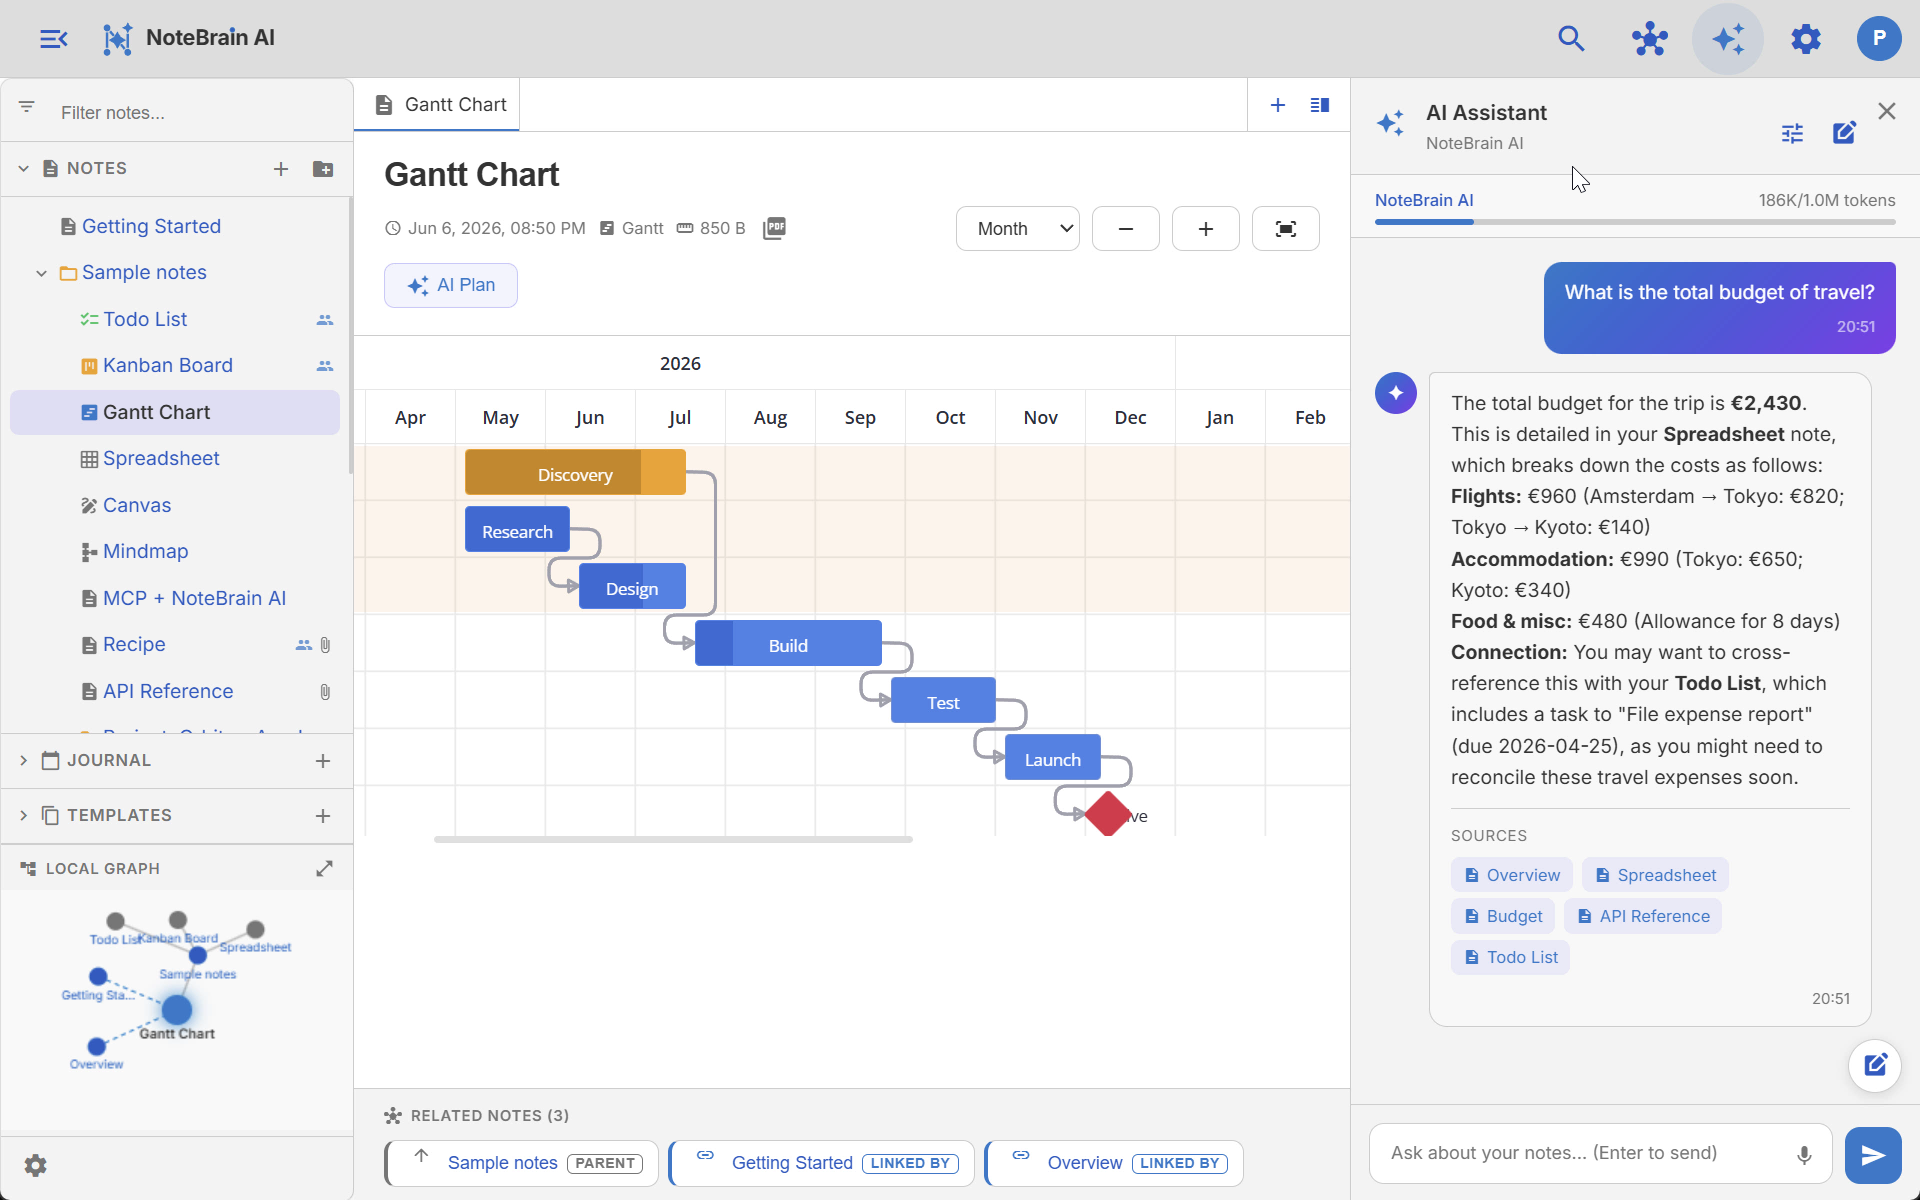Screen dimensions: 1920x1200
Task: Select the Build task bar
Action: click(x=788, y=643)
